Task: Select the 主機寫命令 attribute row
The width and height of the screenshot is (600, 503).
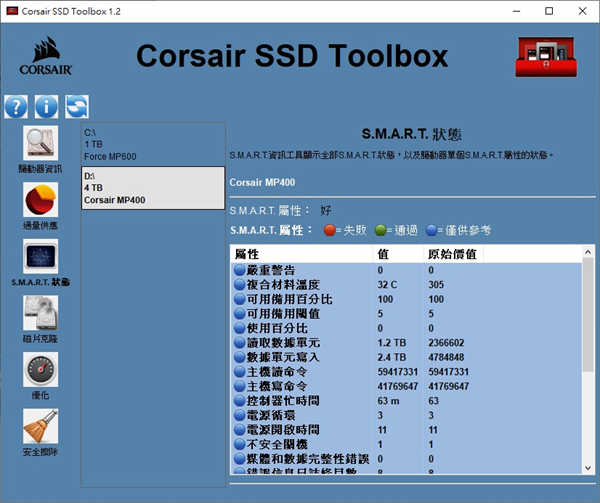Action: point(407,386)
